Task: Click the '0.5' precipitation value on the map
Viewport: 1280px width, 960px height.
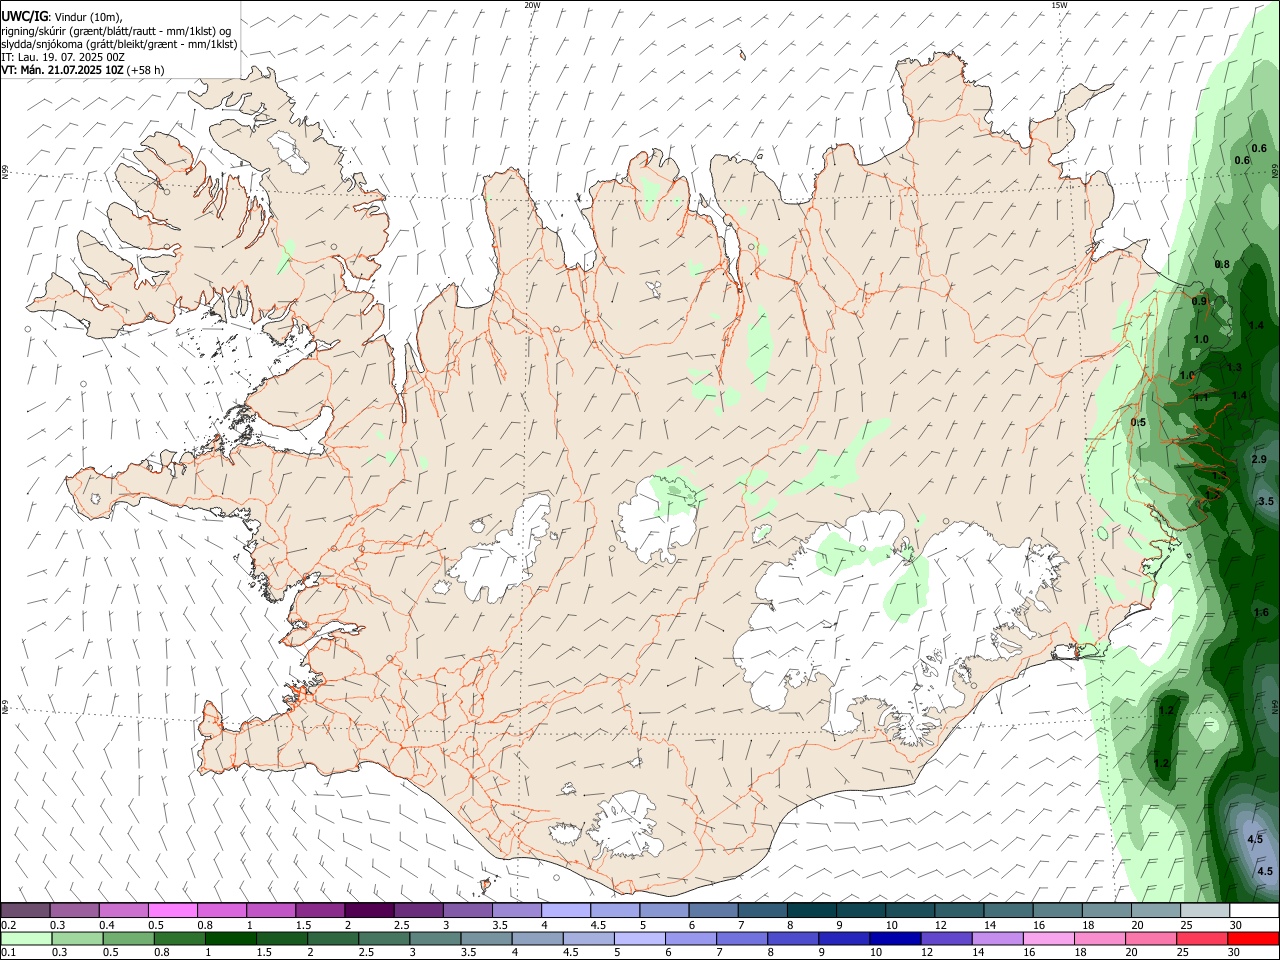Action: pyautogui.click(x=1138, y=422)
